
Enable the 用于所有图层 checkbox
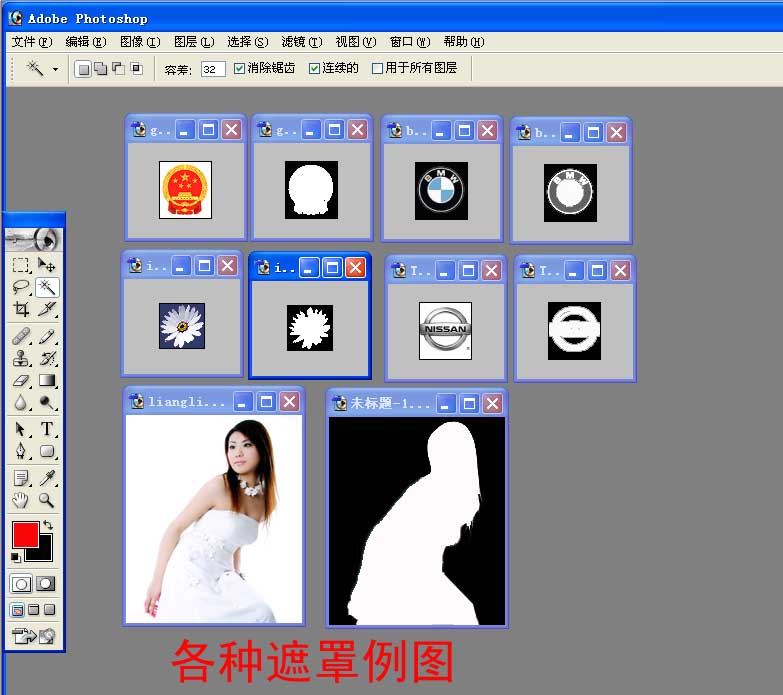click(x=378, y=68)
